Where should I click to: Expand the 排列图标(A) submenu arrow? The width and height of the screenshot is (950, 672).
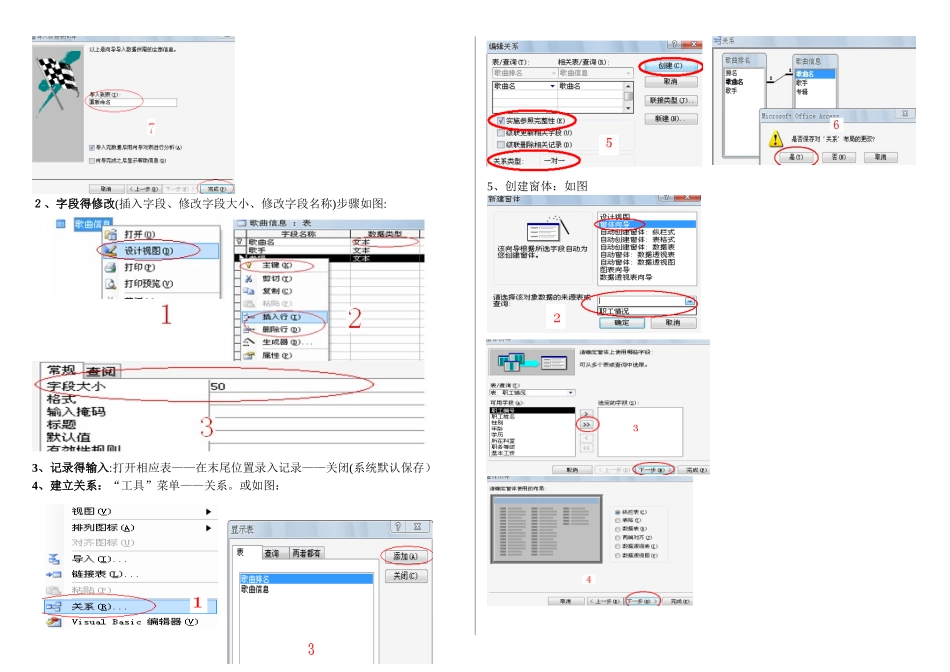(208, 528)
